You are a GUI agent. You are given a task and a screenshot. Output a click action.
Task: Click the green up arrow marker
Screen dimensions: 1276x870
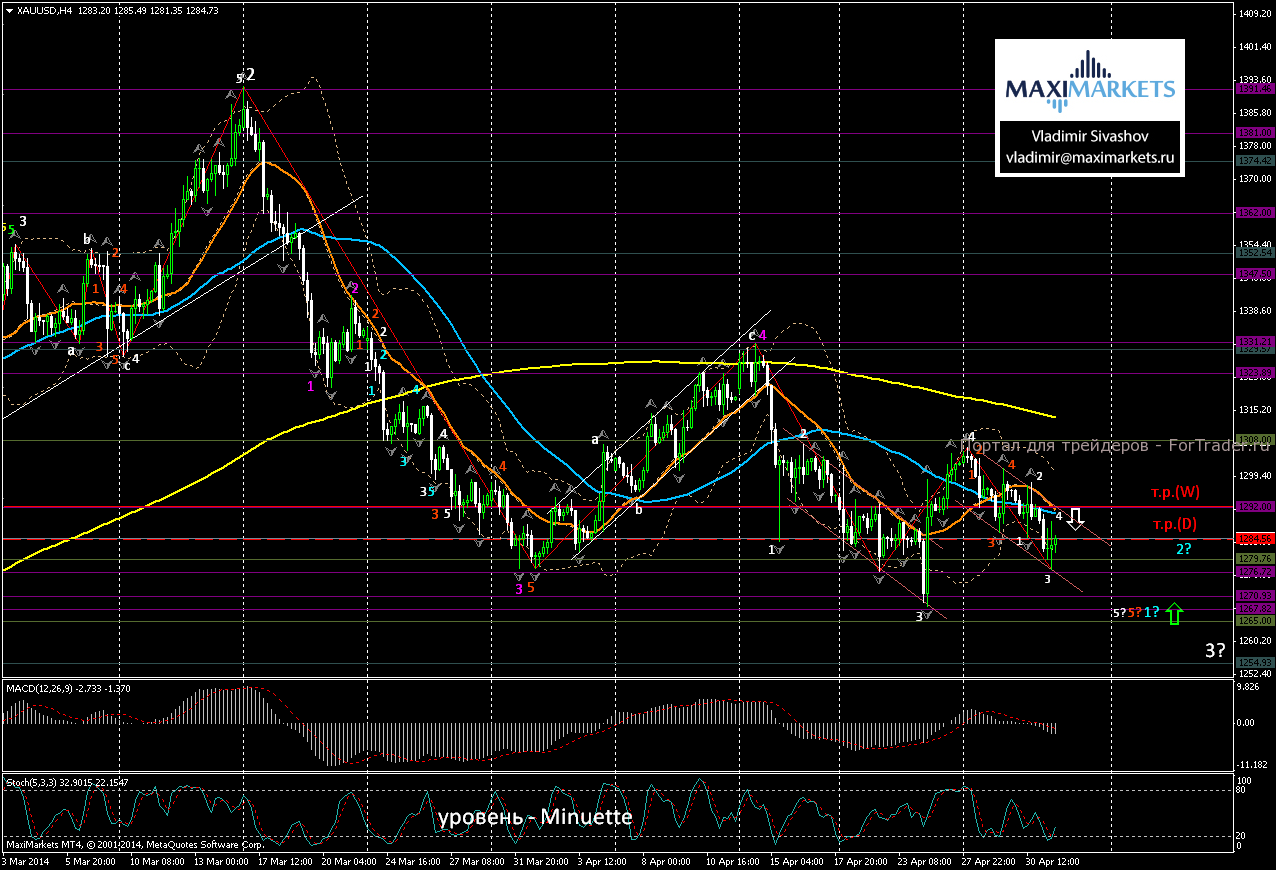1174,613
